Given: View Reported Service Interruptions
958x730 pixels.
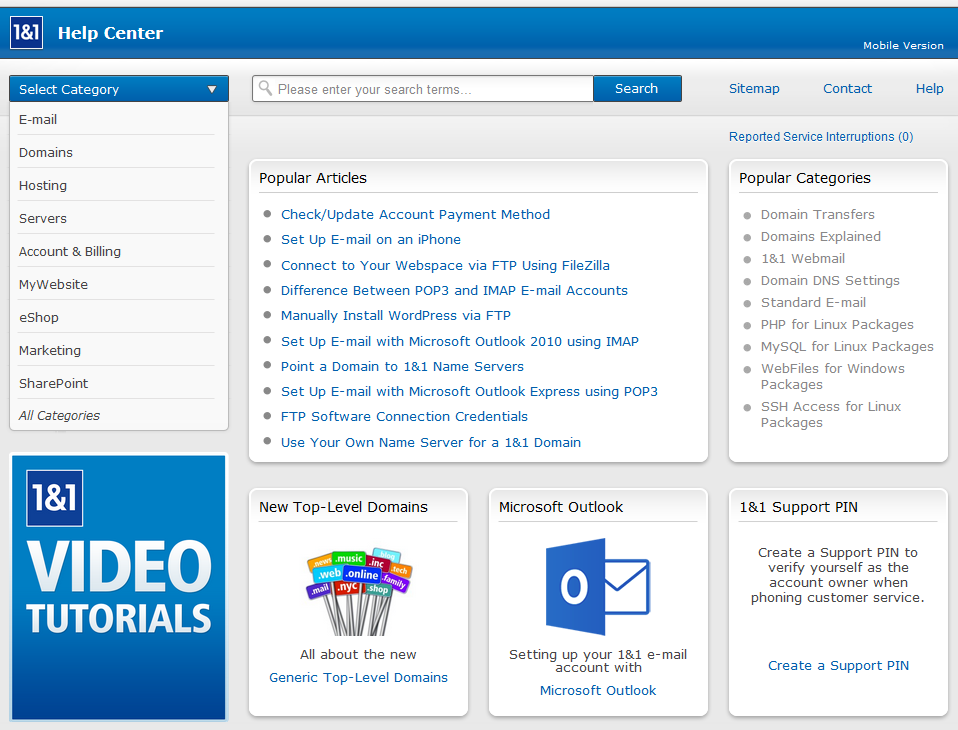Looking at the screenshot, I should tap(821, 137).
